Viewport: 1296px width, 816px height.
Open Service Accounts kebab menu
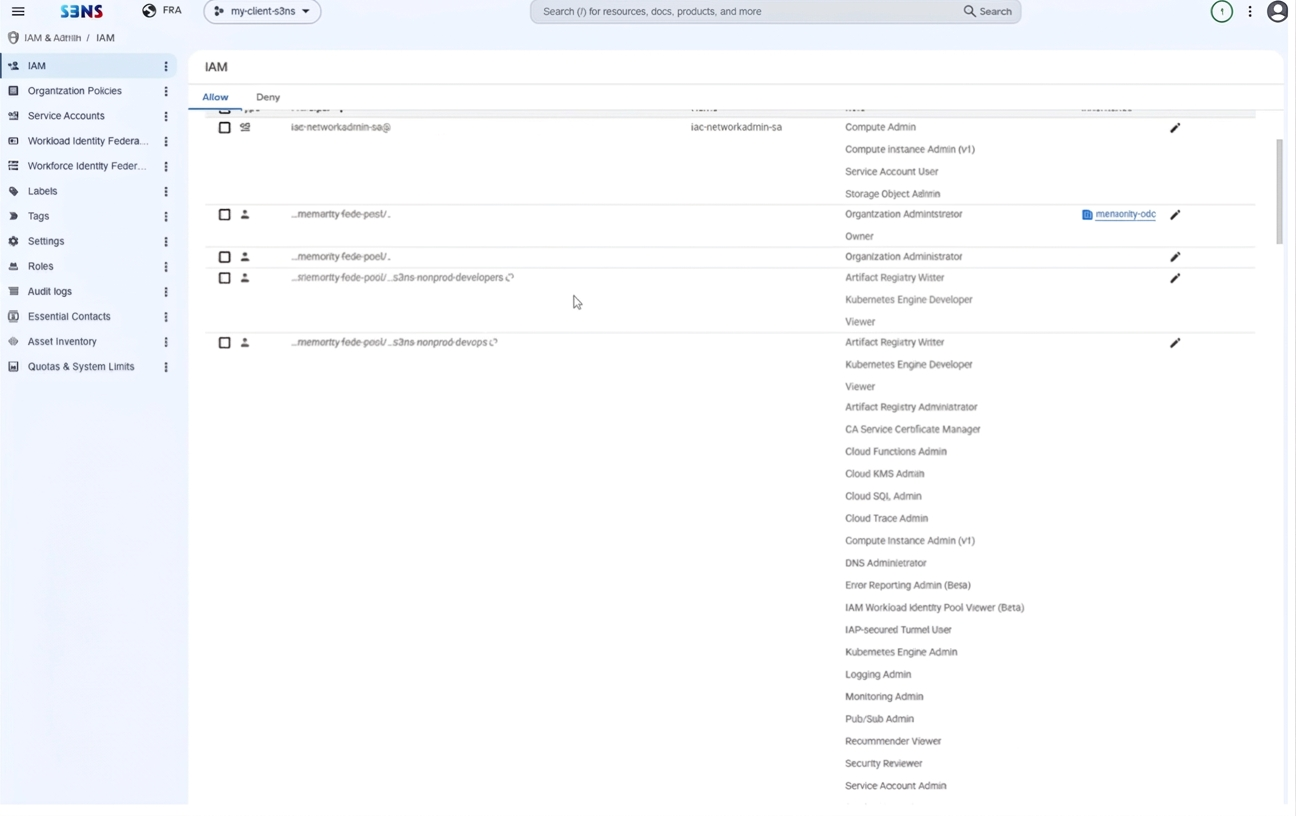point(166,116)
